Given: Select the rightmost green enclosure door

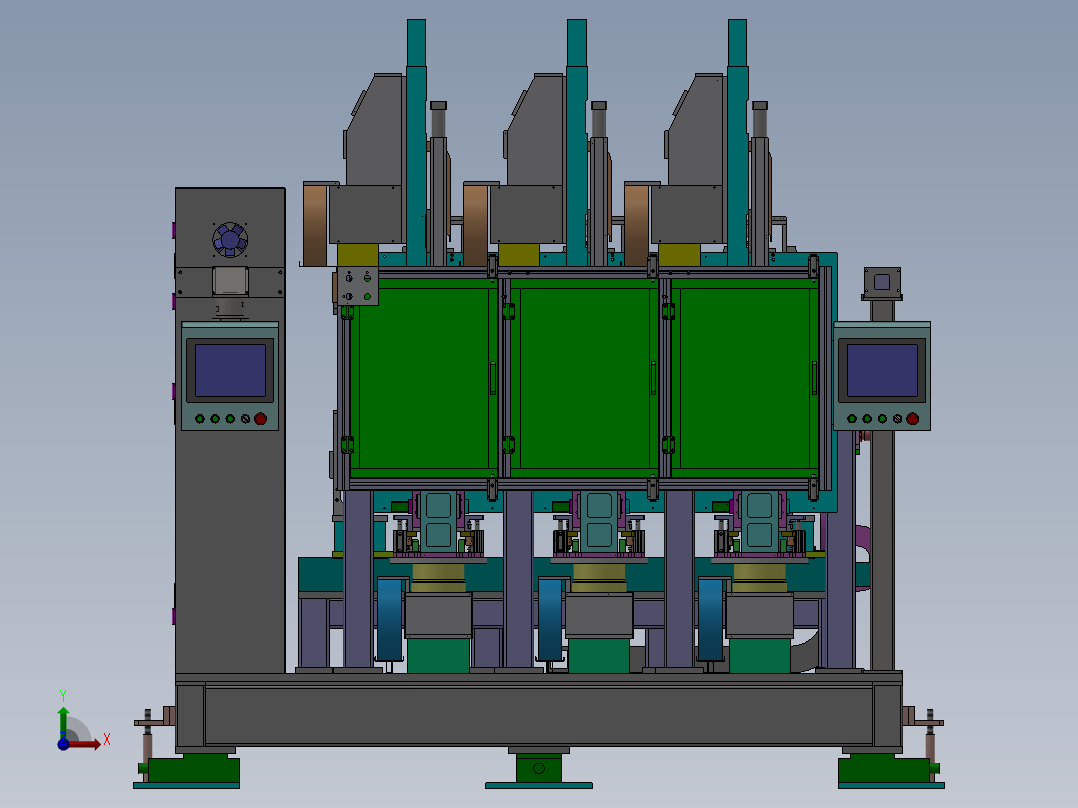Looking at the screenshot, I should (745, 378).
